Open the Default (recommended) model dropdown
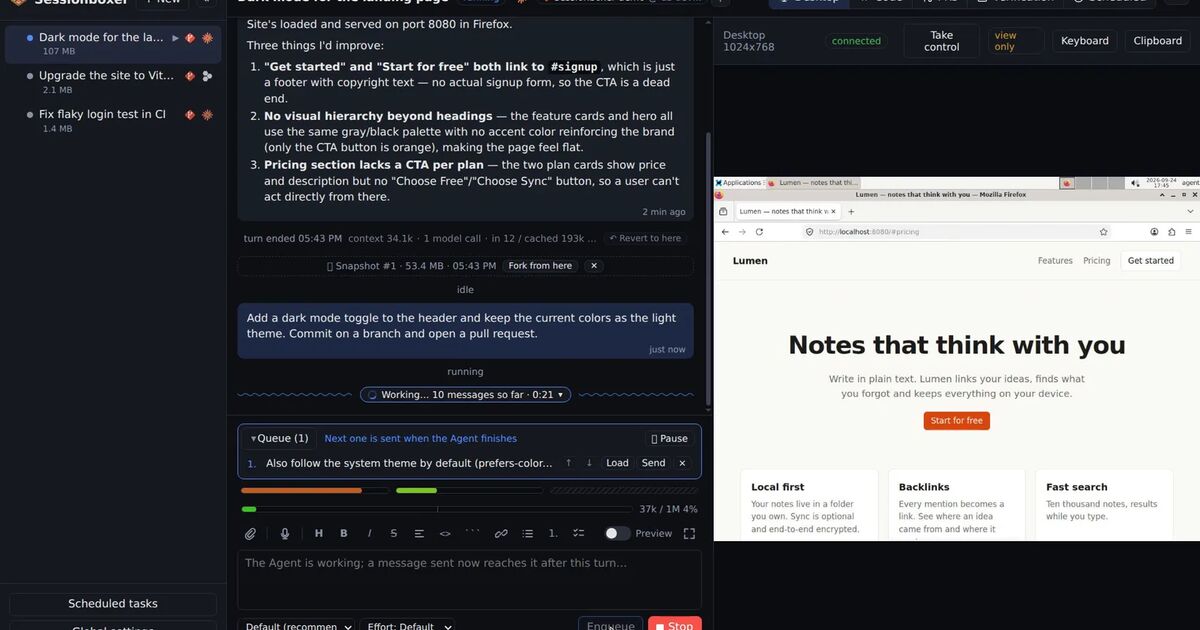The image size is (1200, 630). tap(298, 627)
